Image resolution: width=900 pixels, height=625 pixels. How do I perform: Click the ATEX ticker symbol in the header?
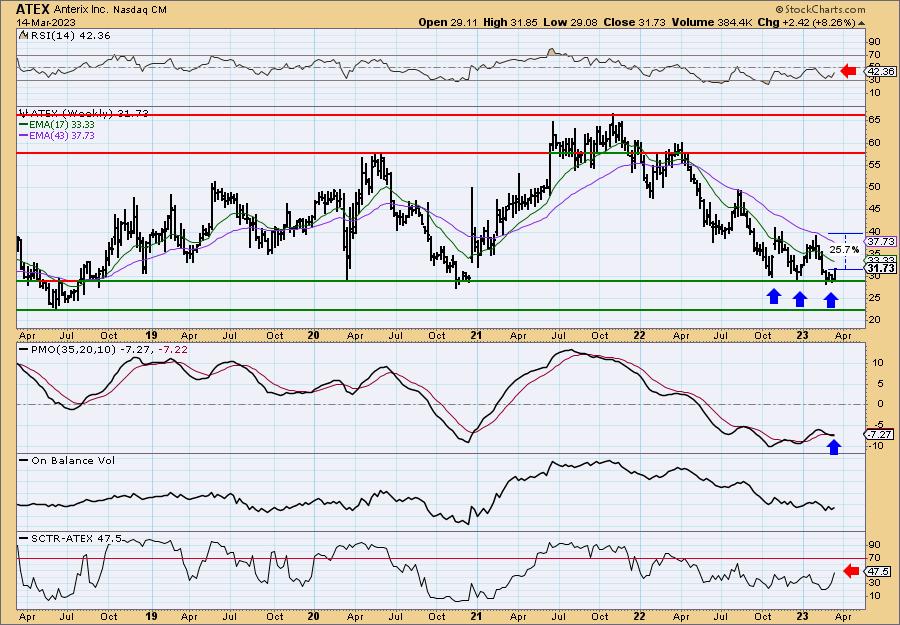click(x=33, y=9)
